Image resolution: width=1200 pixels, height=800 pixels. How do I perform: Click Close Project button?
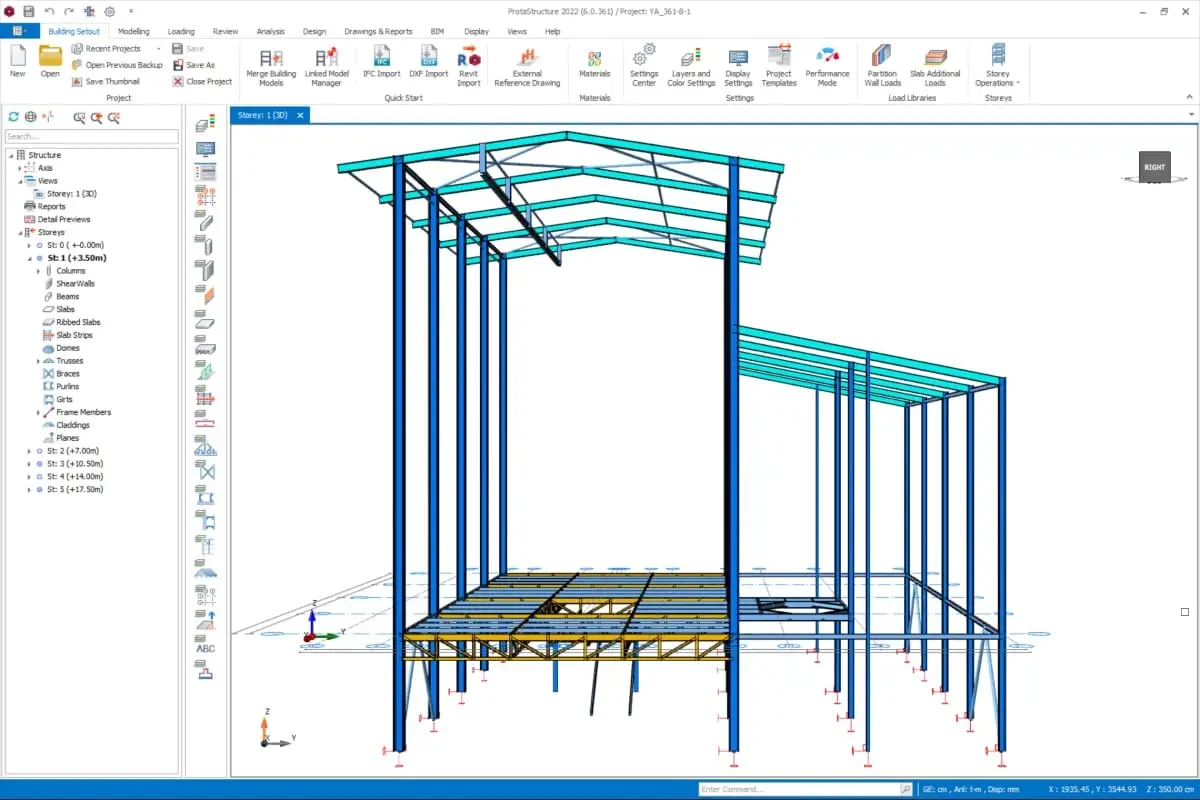202,81
